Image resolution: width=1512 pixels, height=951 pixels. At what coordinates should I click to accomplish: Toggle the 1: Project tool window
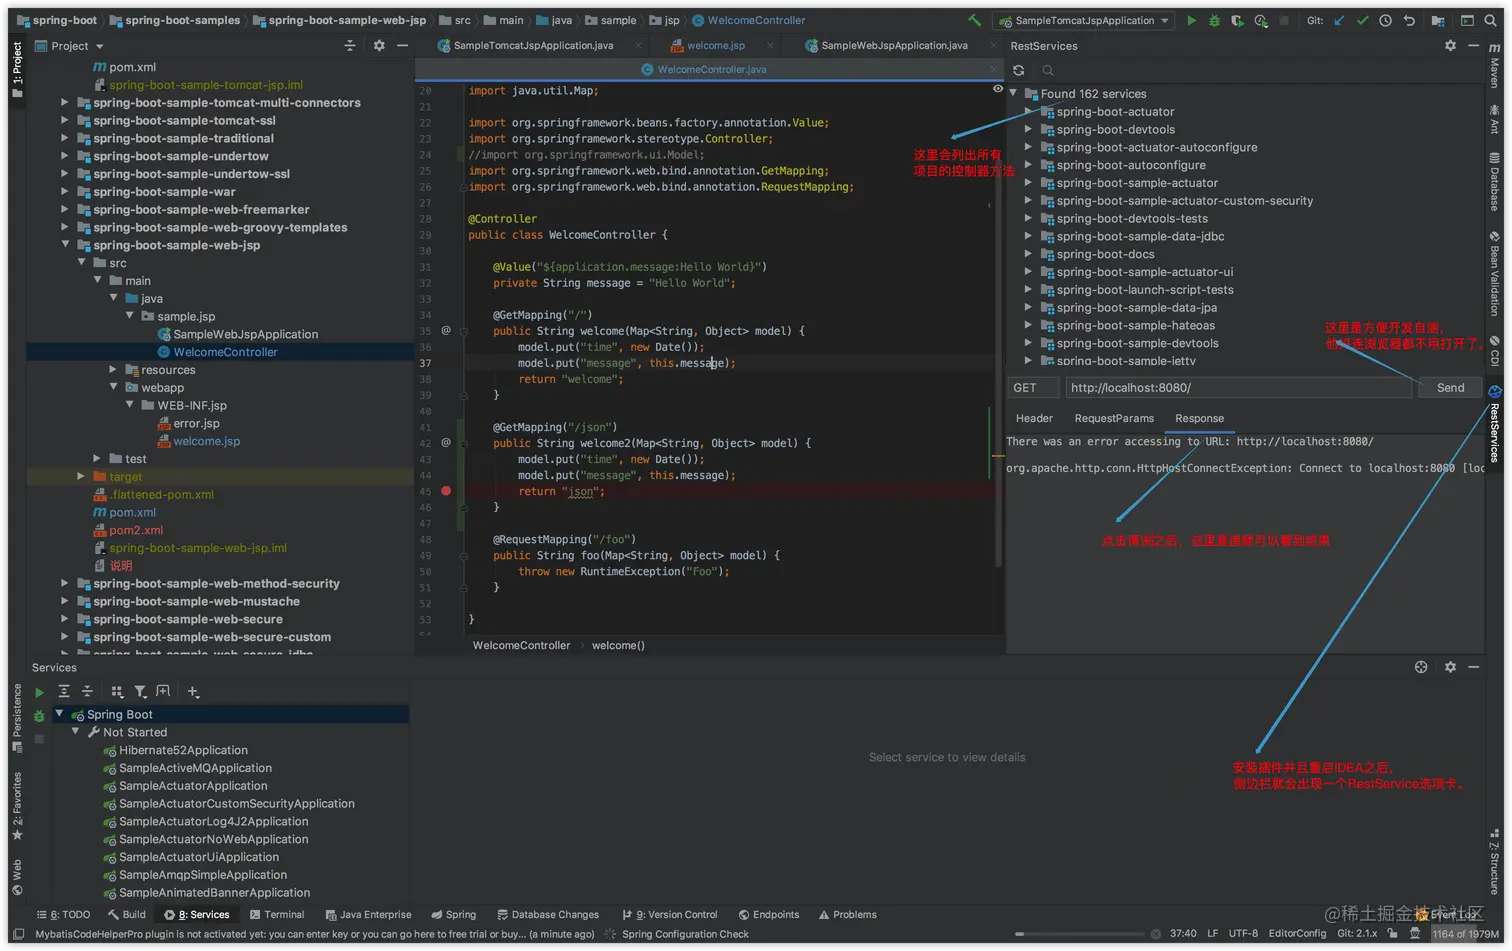click(x=17, y=69)
